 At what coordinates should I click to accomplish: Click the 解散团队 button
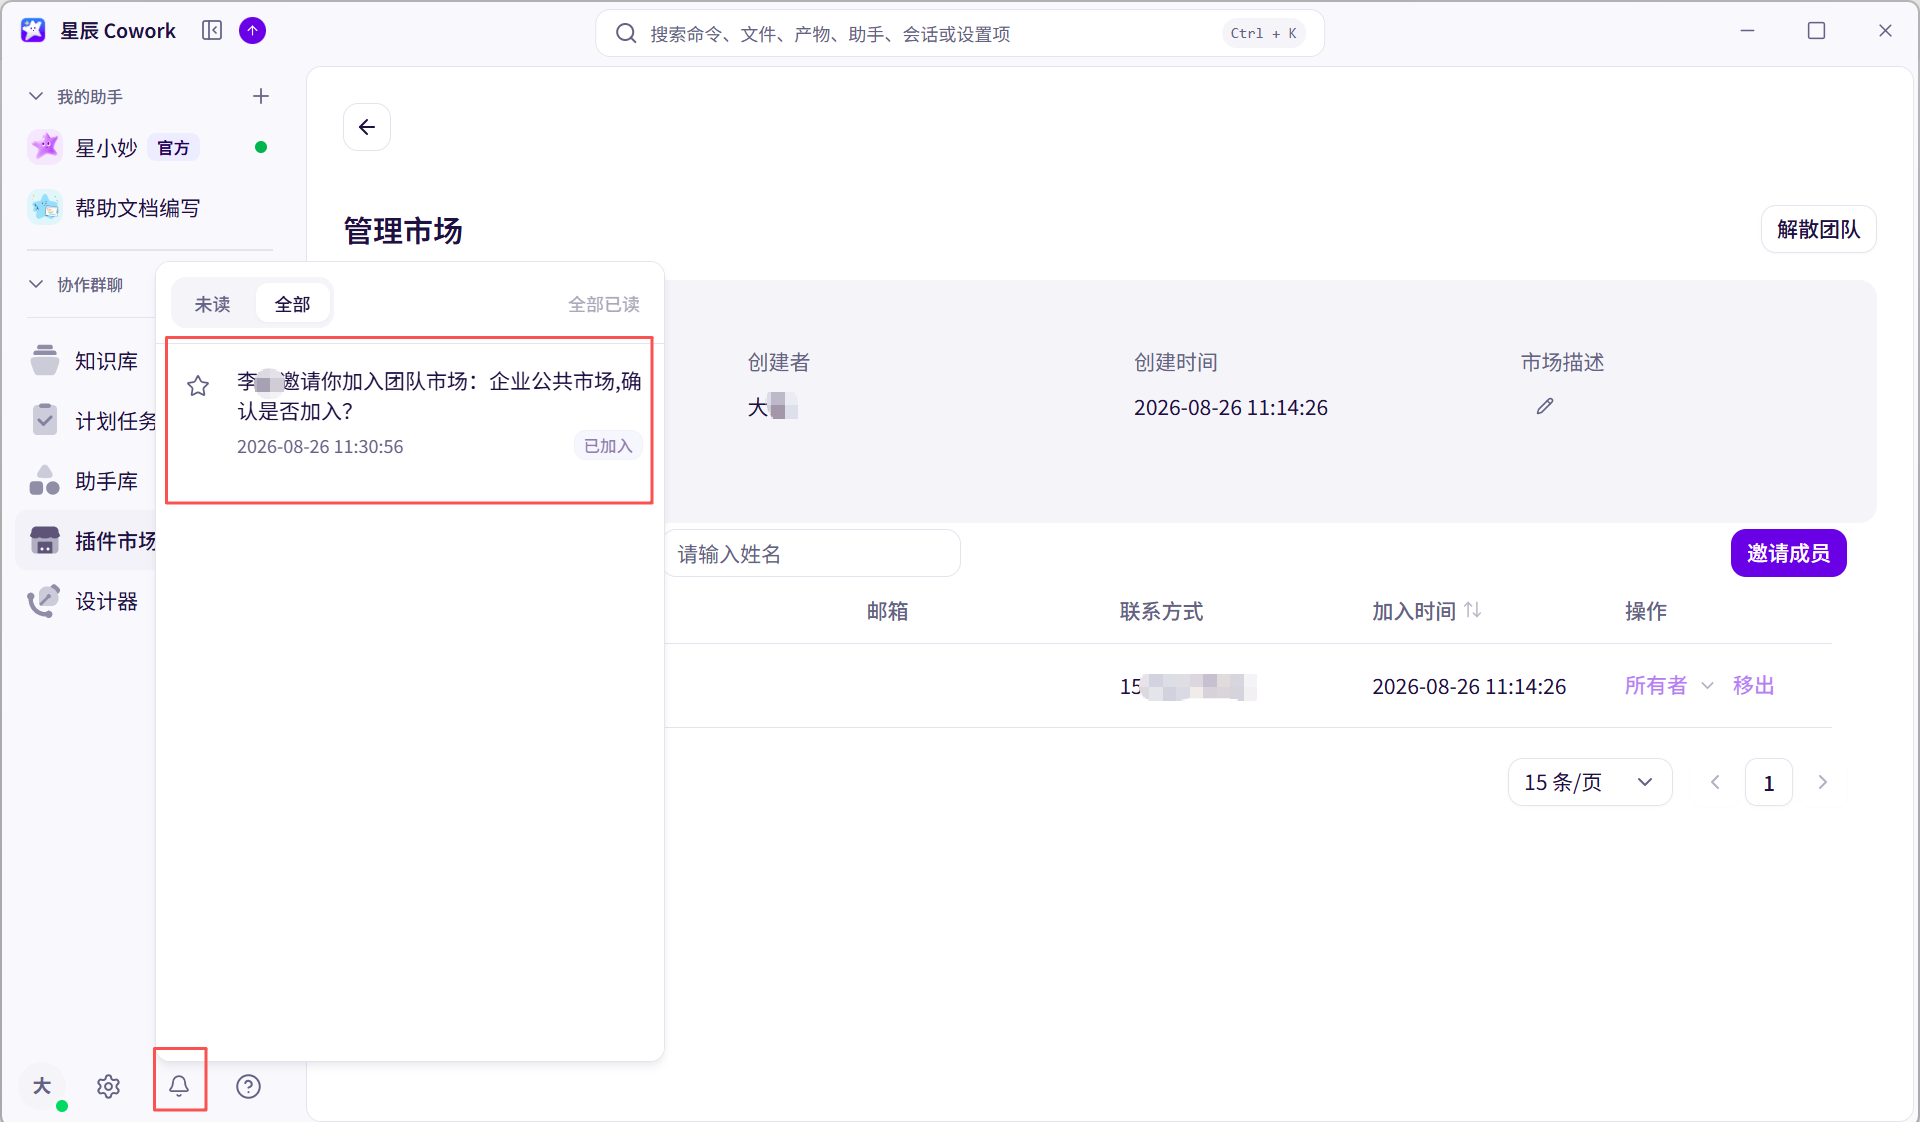coord(1818,230)
